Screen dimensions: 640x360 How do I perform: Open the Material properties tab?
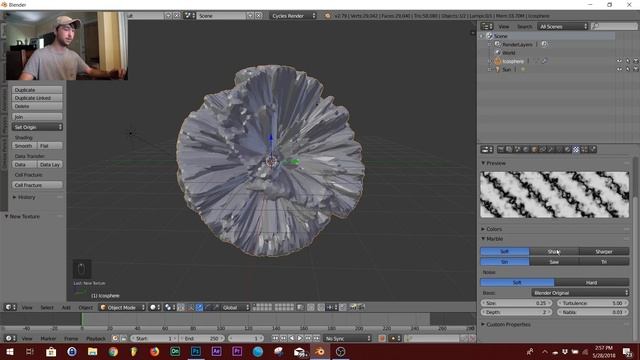(567, 149)
